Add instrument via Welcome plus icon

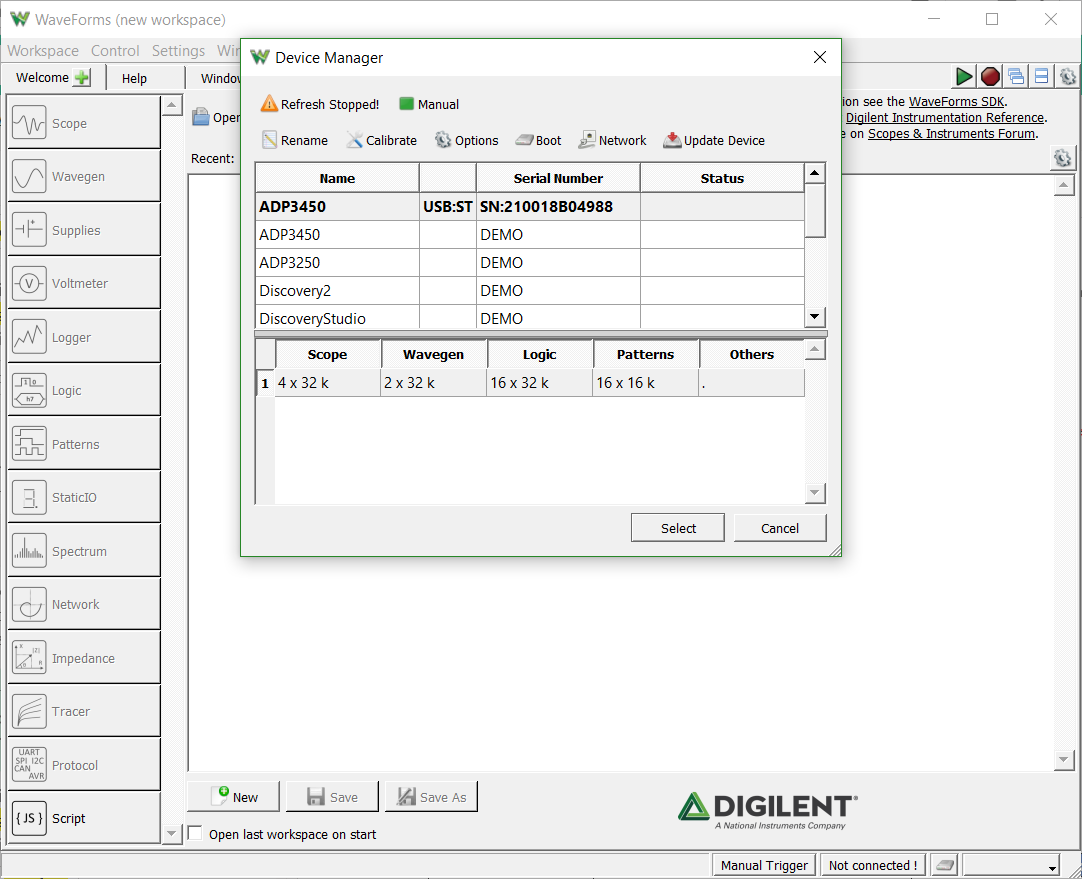pyautogui.click(x=82, y=77)
